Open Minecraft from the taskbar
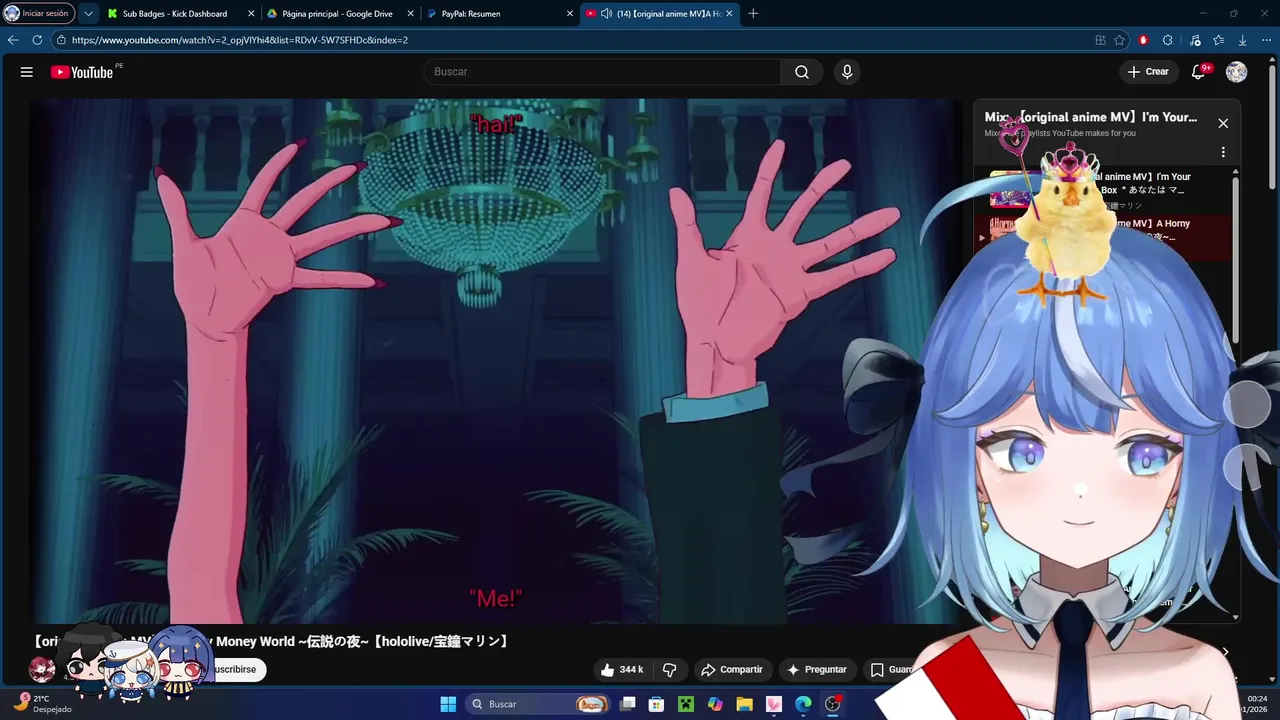Image resolution: width=1280 pixels, height=720 pixels. point(686,704)
